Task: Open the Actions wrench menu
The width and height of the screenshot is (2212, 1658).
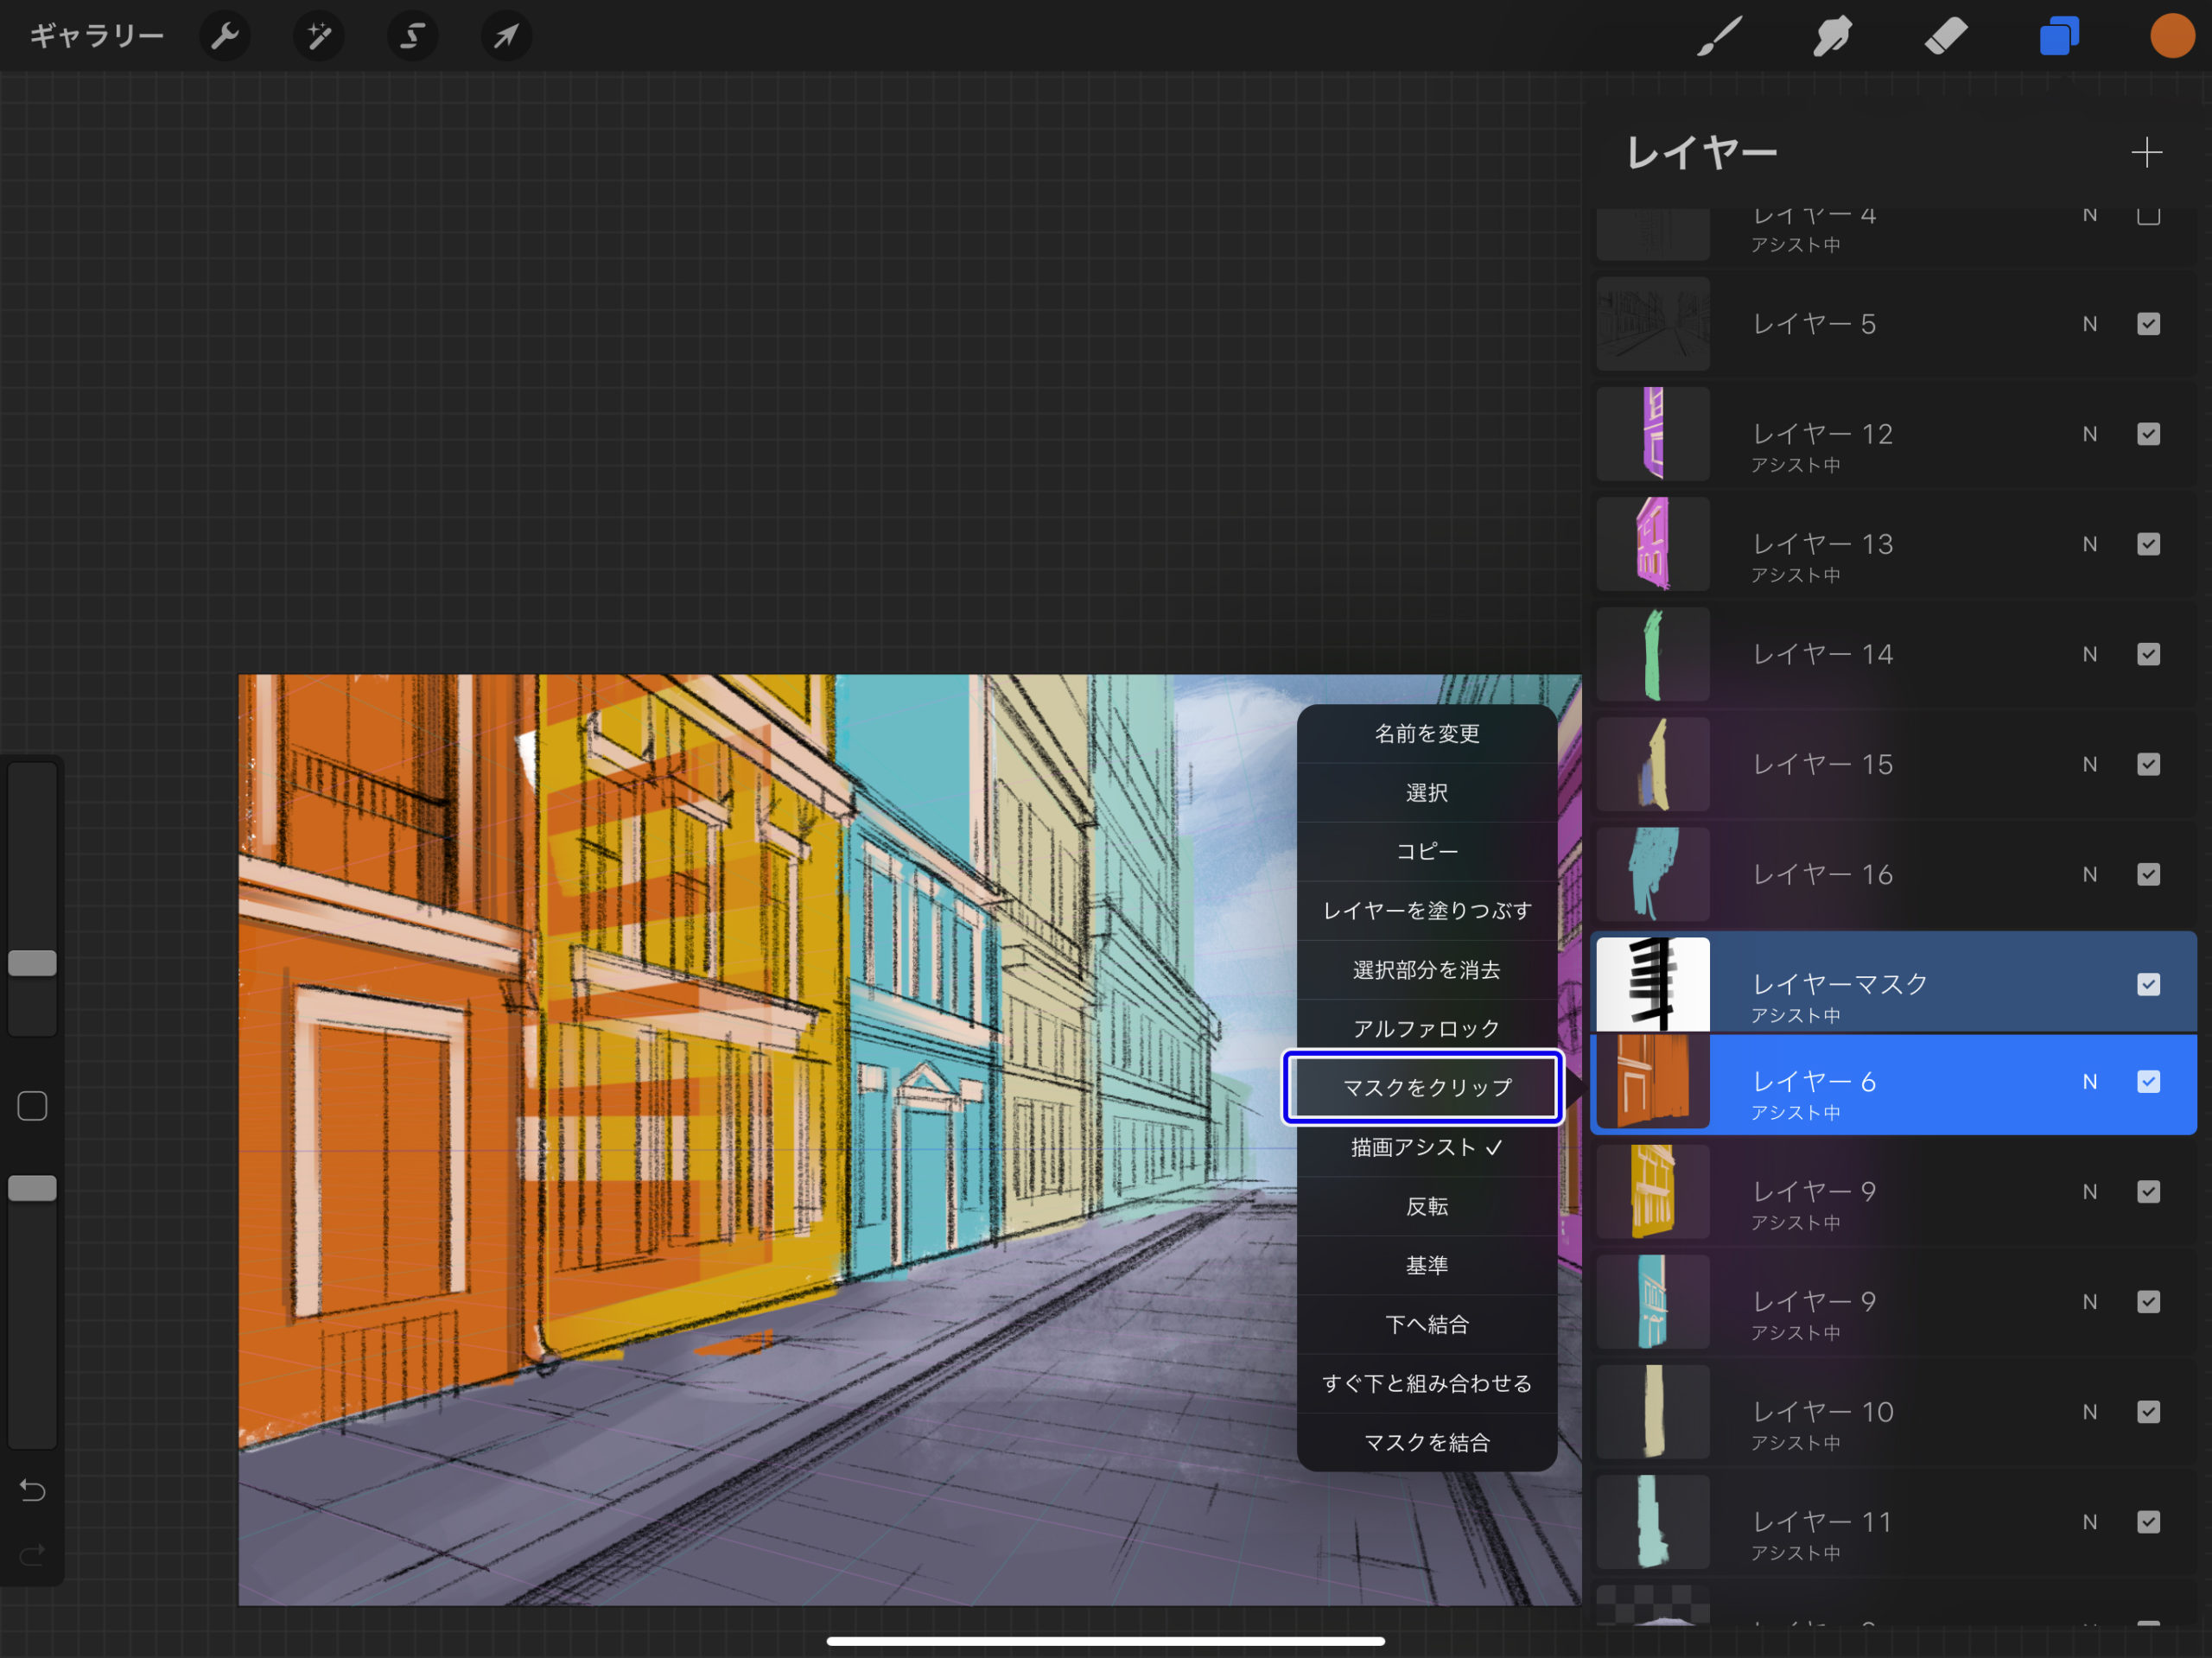Action: pos(224,36)
